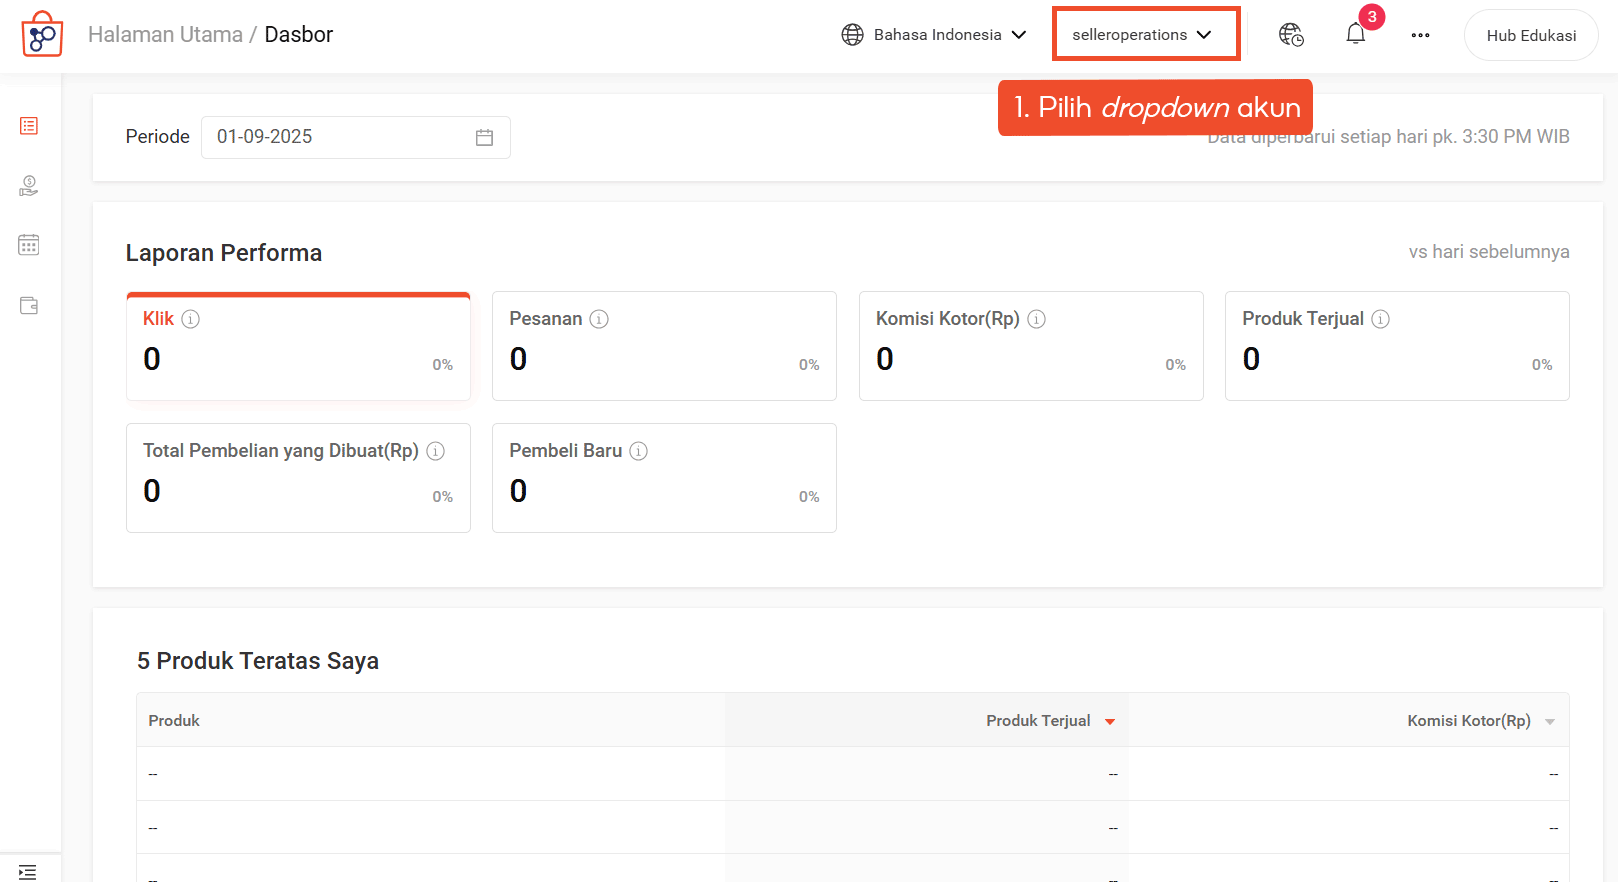
Task: Sort table by Komisi Kotor(Rp) column
Action: [1480, 721]
